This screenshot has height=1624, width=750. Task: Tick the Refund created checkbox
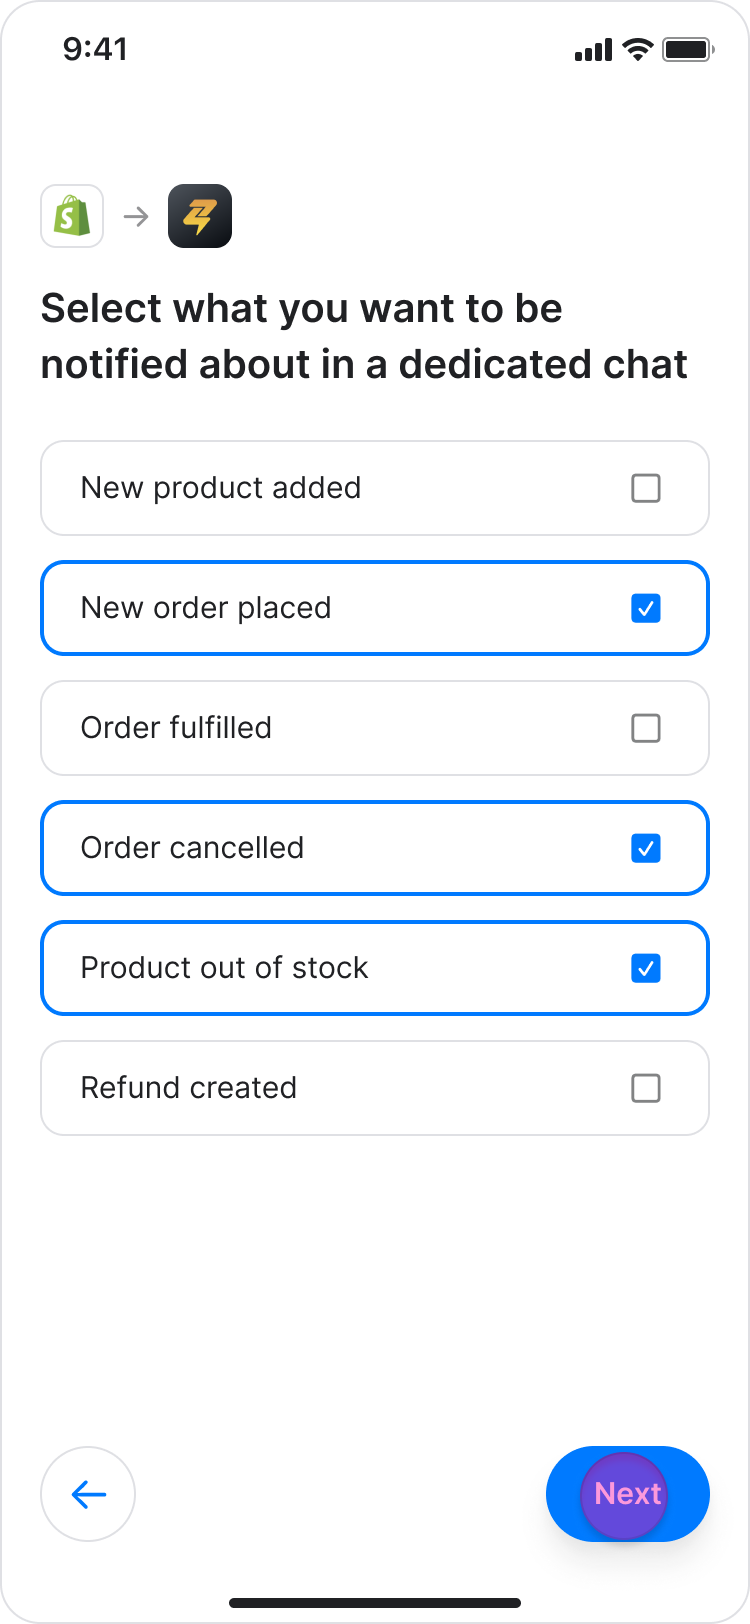pyautogui.click(x=646, y=1088)
